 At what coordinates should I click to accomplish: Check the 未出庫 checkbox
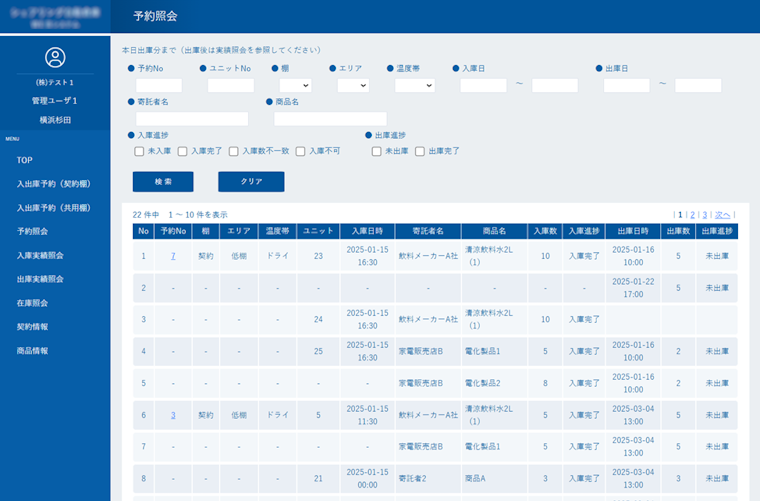pos(376,151)
